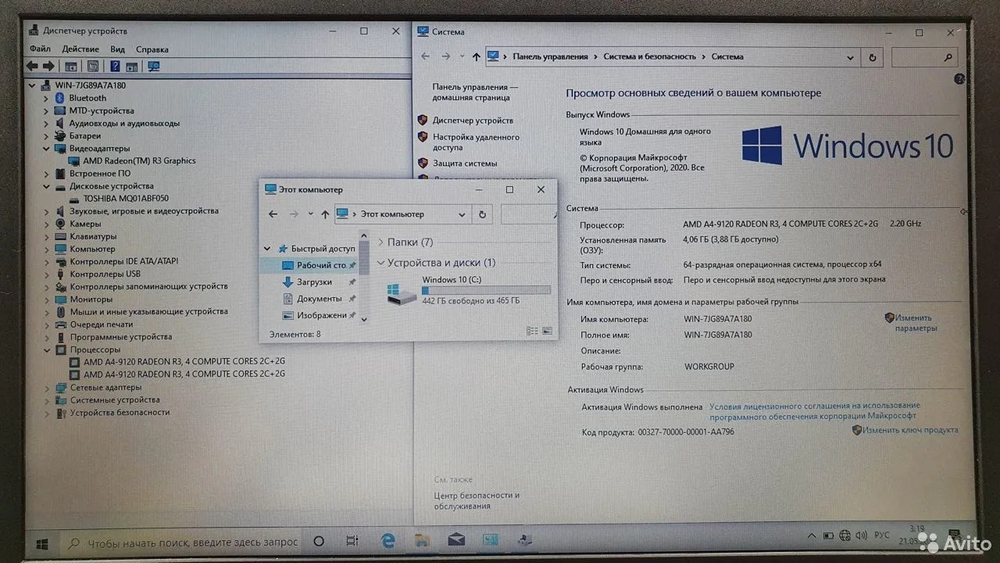Collapse the Видеоадаптеры node
The width and height of the screenshot is (1000, 563).
[x=46, y=149]
